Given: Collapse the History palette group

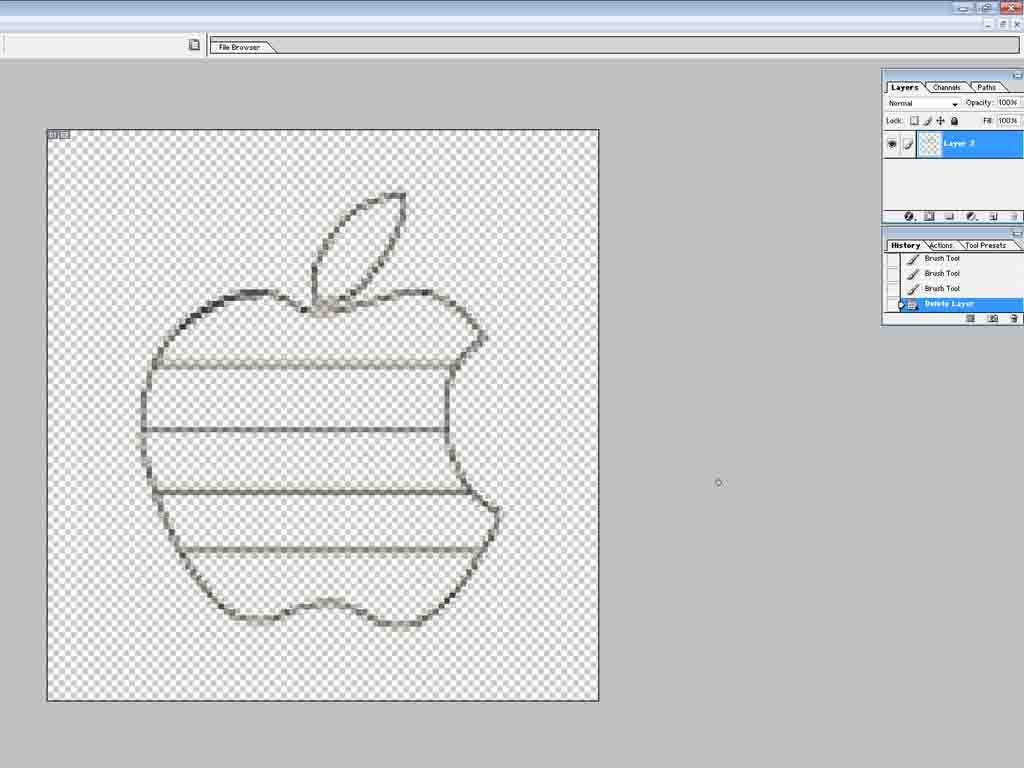Looking at the screenshot, I should (x=1017, y=233).
